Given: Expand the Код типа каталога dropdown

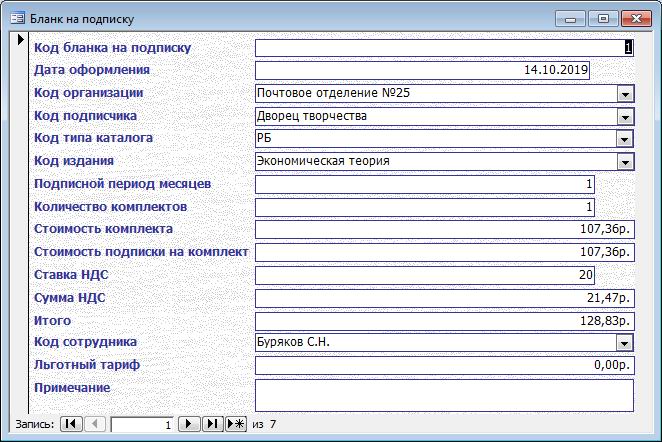Looking at the screenshot, I should pyautogui.click(x=625, y=139).
